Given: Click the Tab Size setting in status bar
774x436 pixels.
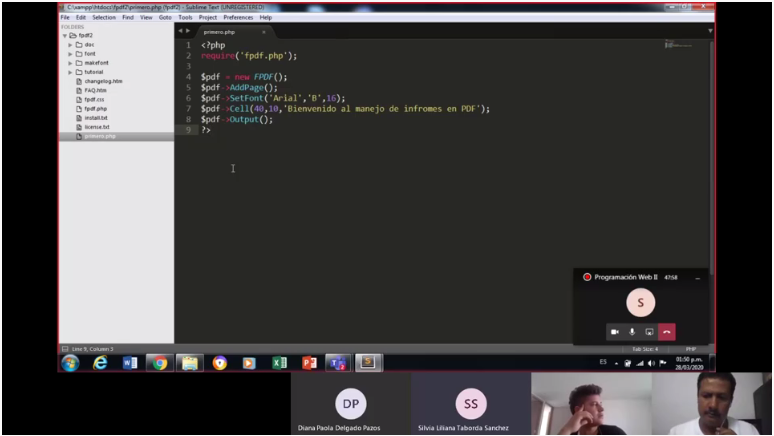Looking at the screenshot, I should point(644,349).
